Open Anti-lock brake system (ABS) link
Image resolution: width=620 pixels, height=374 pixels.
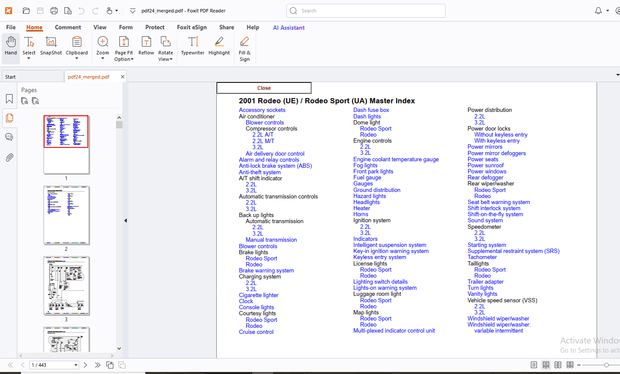tap(275, 166)
